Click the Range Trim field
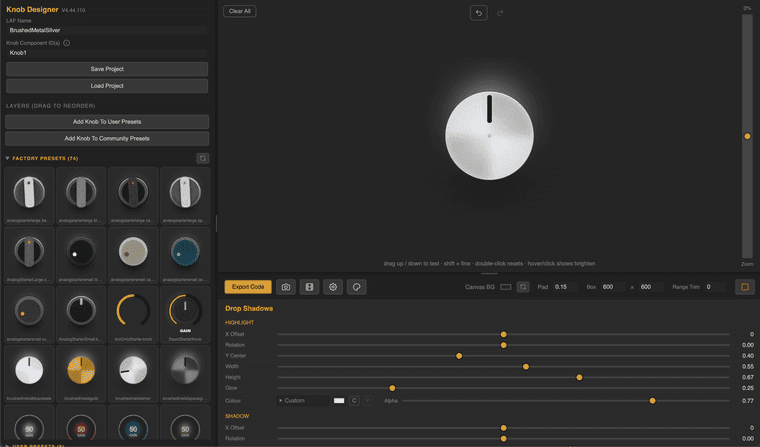Screen dimensions: 760x447 716,287
